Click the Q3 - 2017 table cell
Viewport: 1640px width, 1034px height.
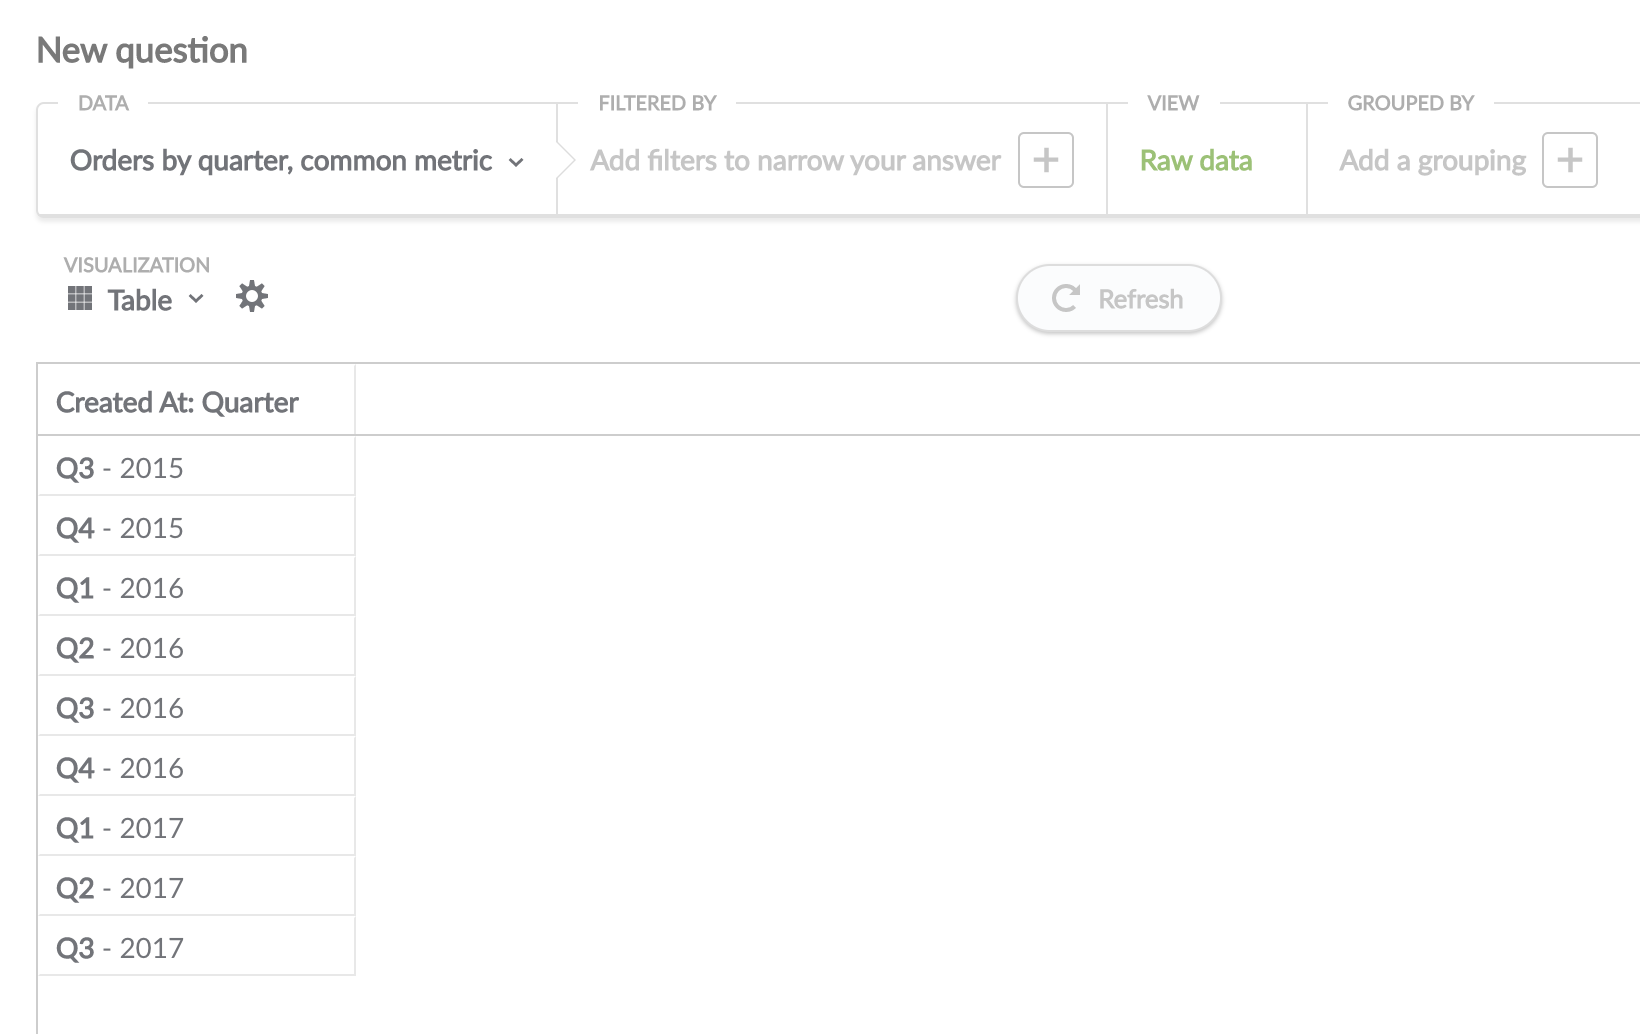119,946
